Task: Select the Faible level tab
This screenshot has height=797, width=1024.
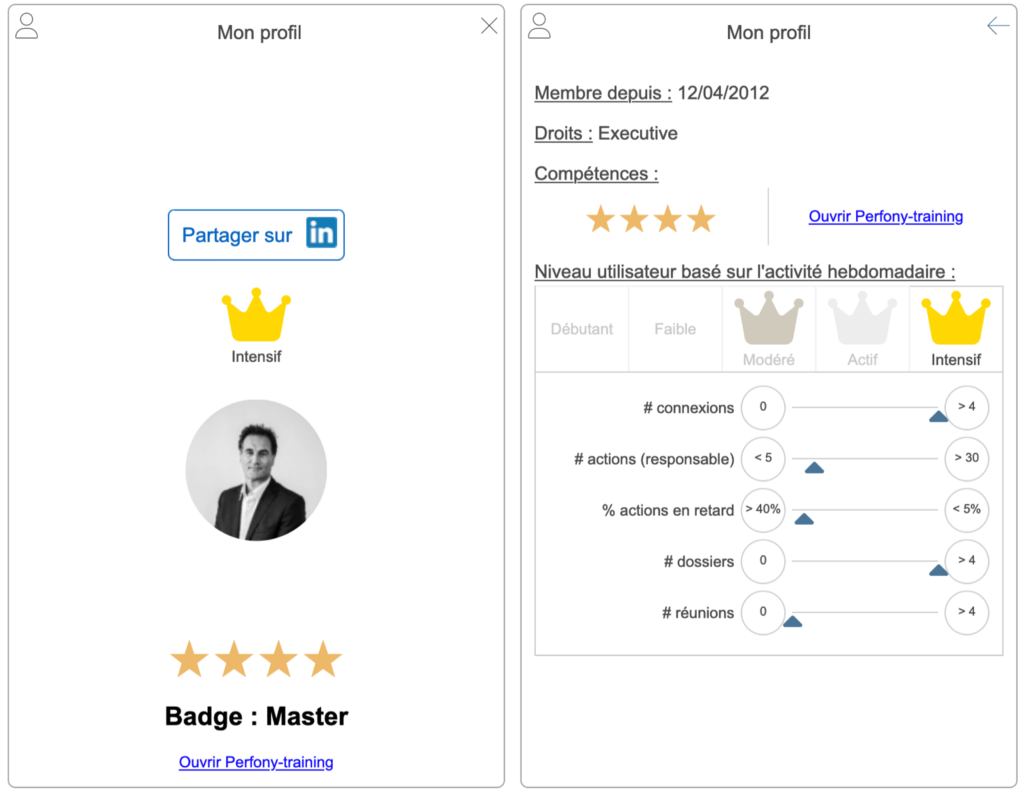Action: pyautogui.click(x=675, y=329)
